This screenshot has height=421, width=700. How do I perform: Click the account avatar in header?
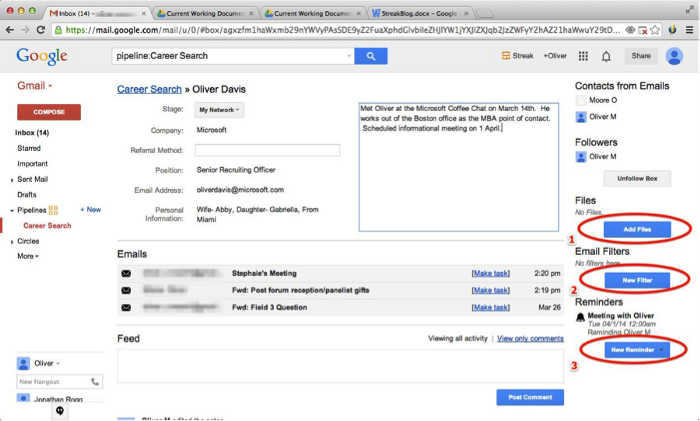click(674, 56)
